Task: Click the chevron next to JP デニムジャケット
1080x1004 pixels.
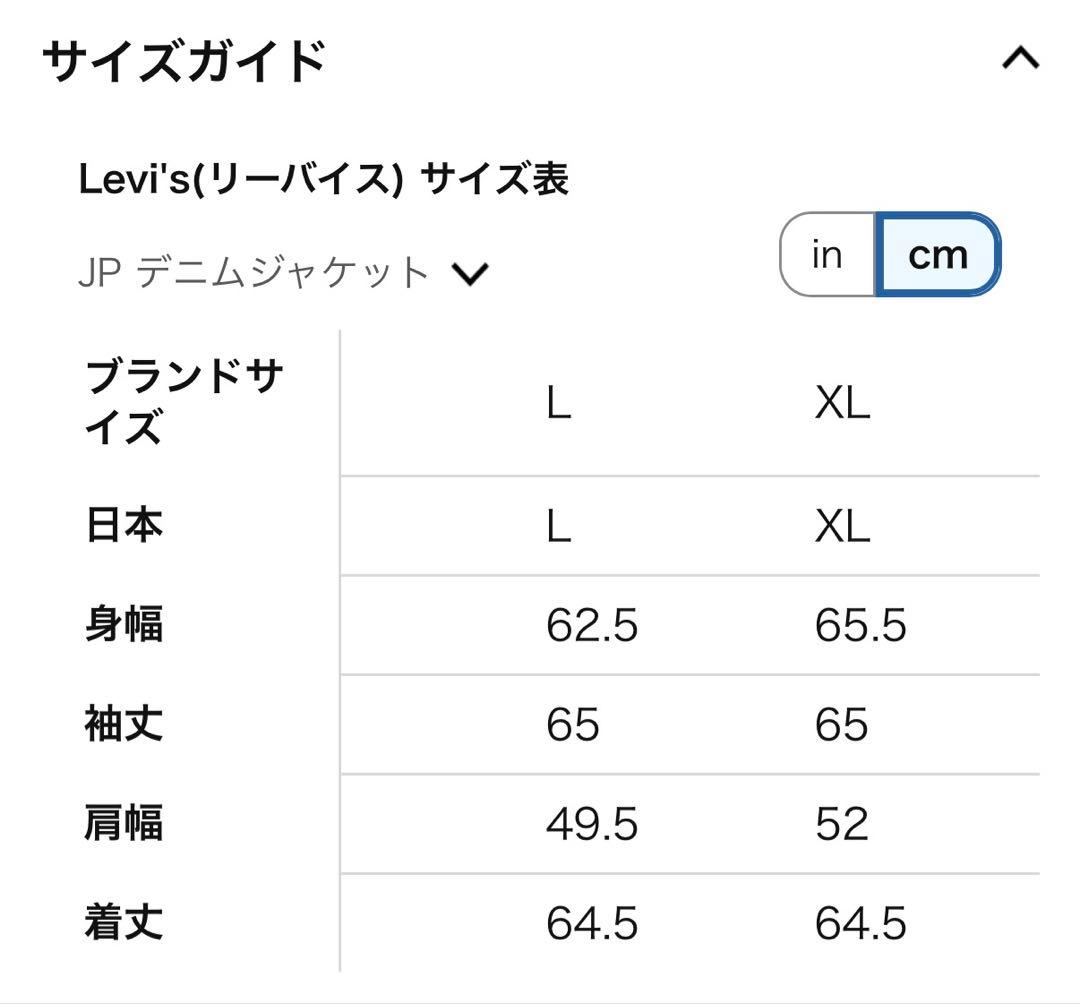Action: [x=471, y=271]
